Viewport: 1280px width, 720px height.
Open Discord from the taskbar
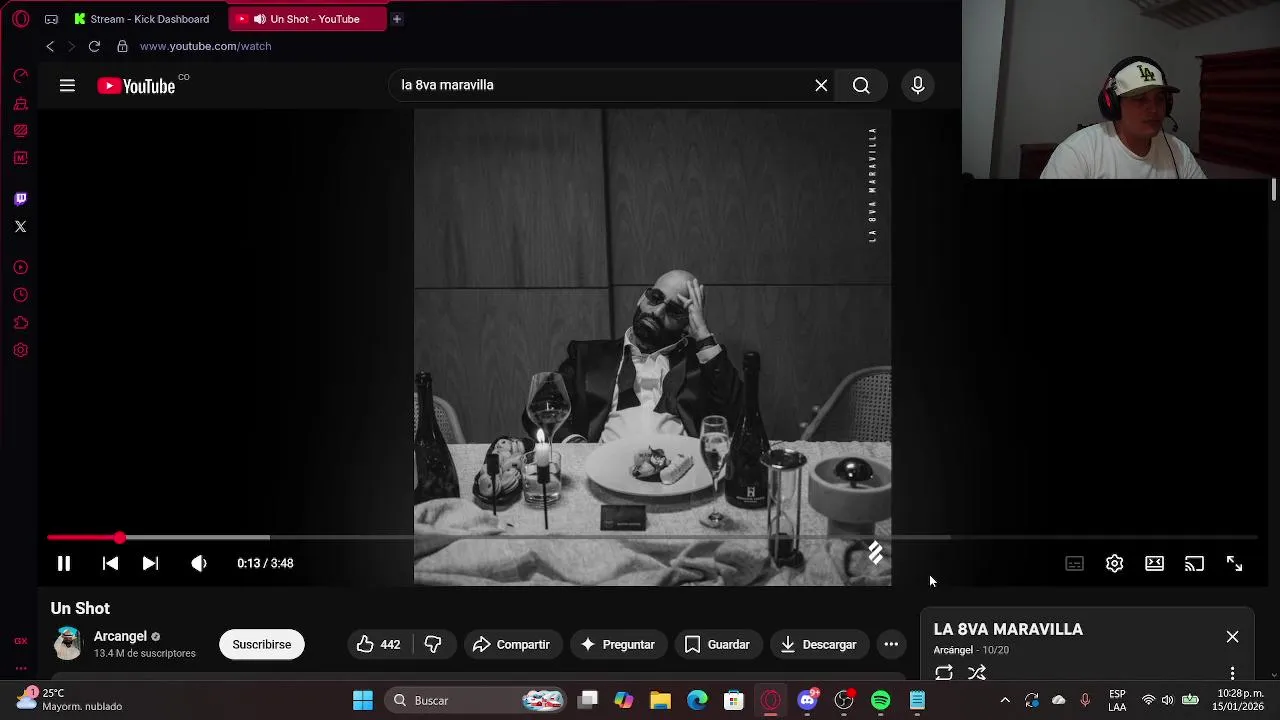click(x=807, y=701)
